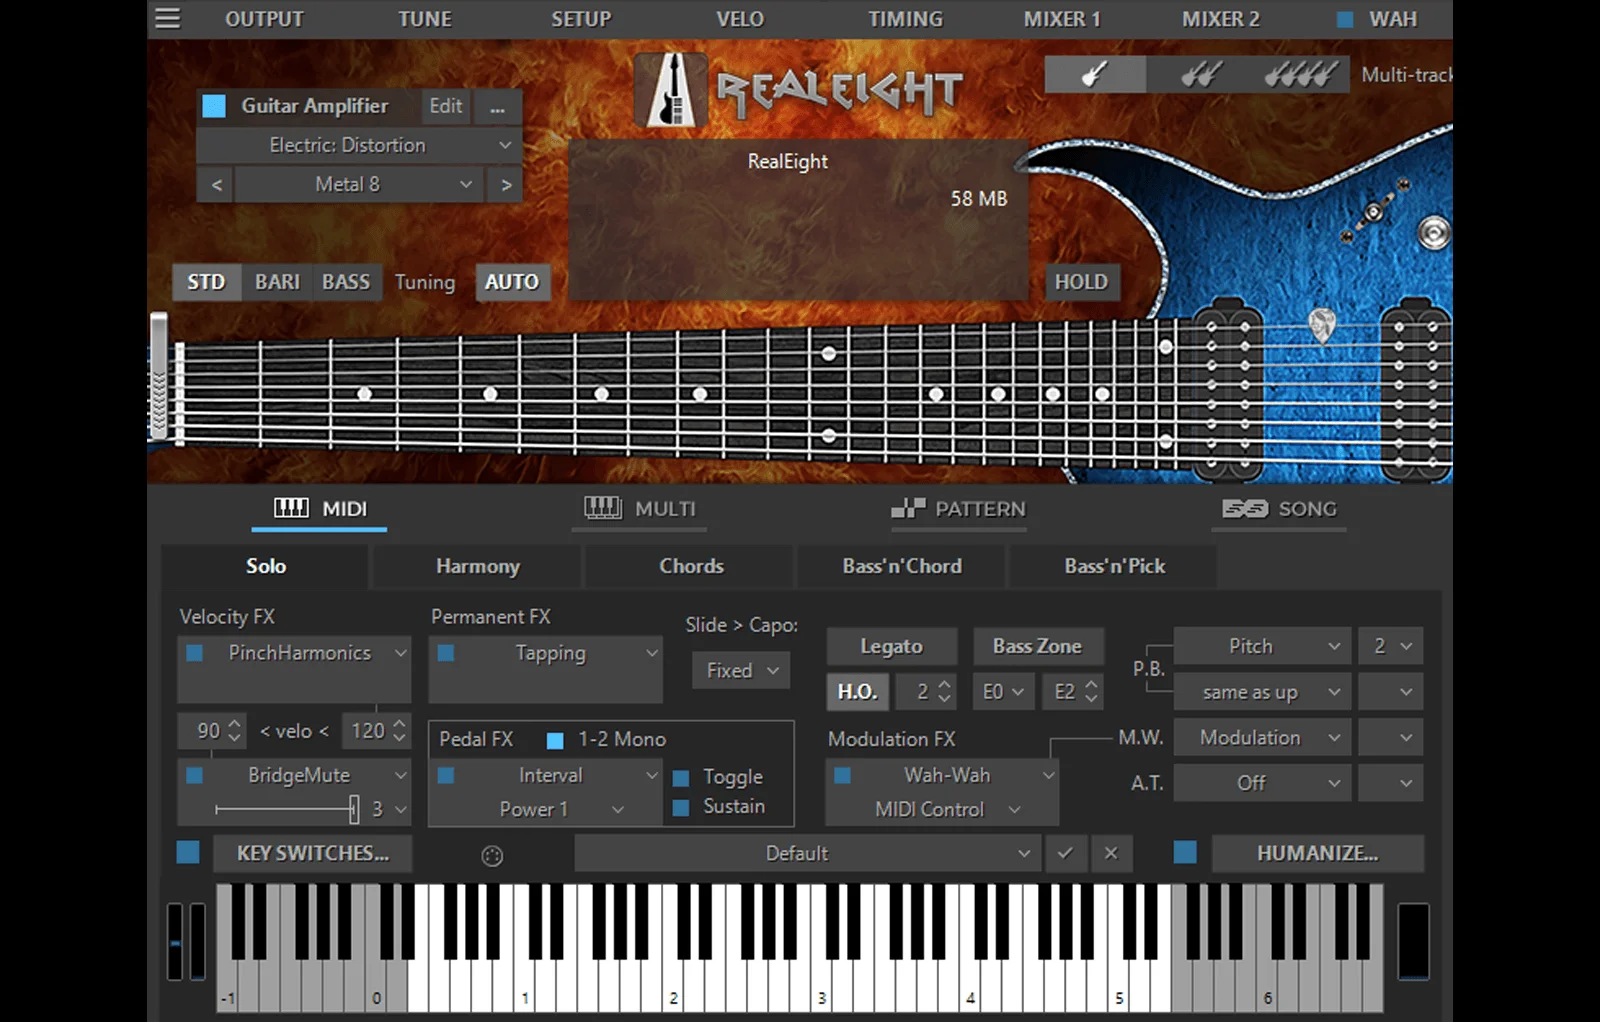Adjust the BridgeMute slider handle
Viewport: 1600px width, 1022px height.
pyautogui.click(x=353, y=809)
